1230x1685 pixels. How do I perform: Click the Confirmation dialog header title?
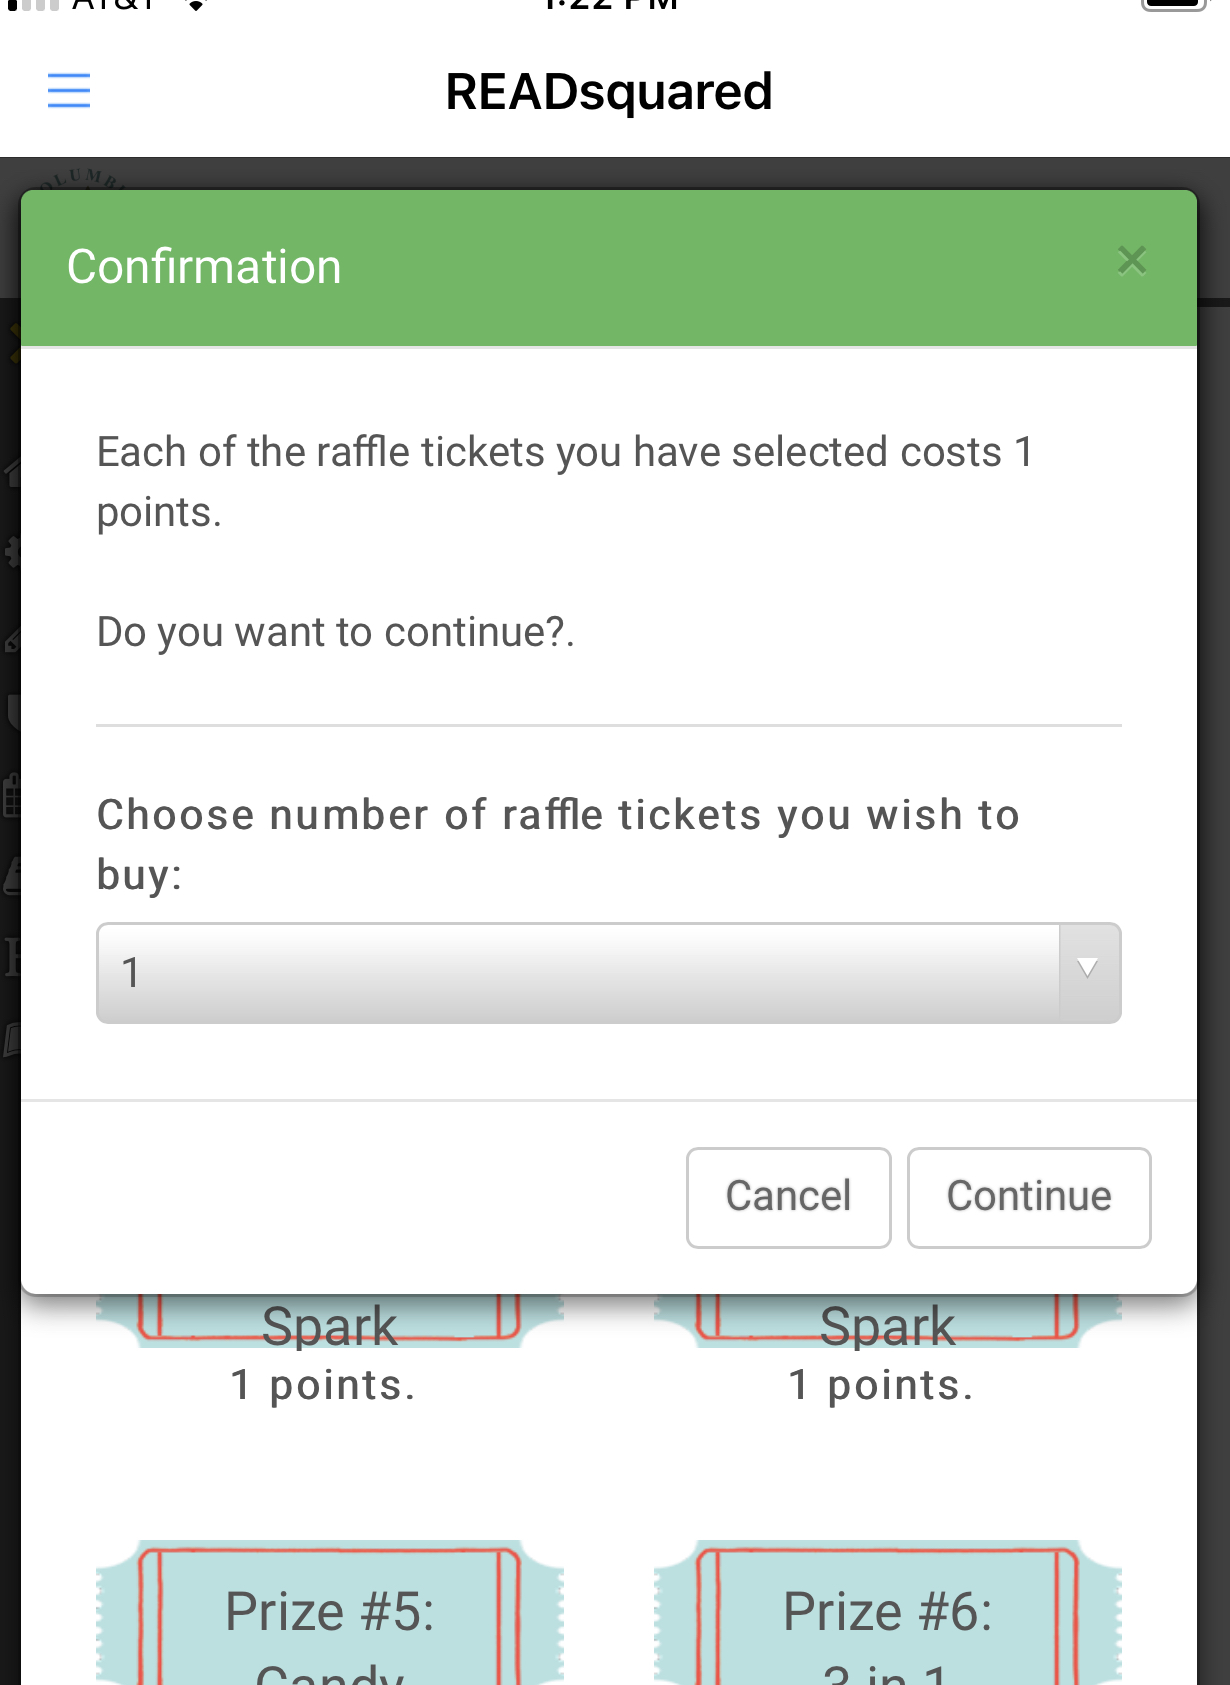[x=204, y=267]
